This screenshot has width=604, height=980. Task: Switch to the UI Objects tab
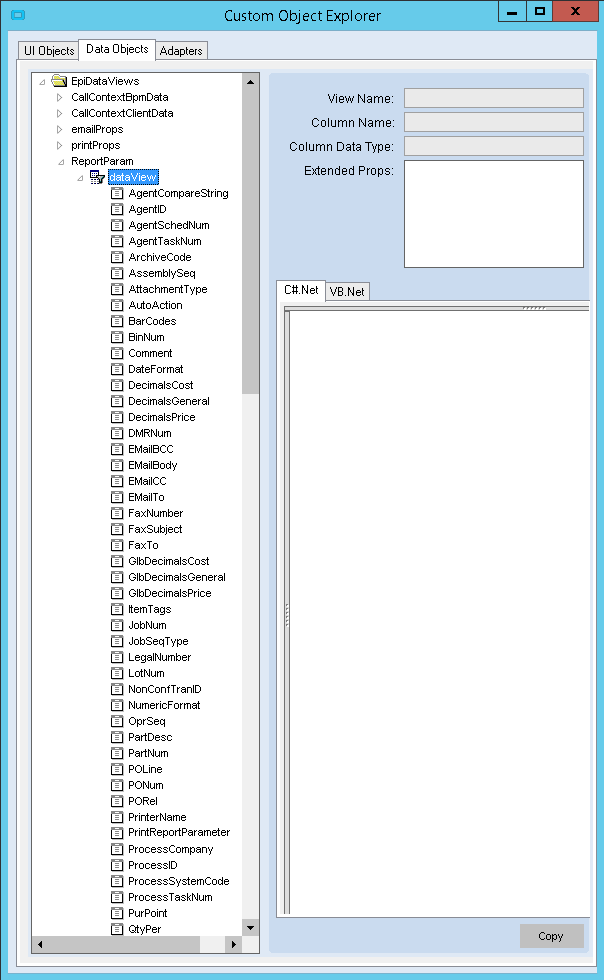(49, 51)
